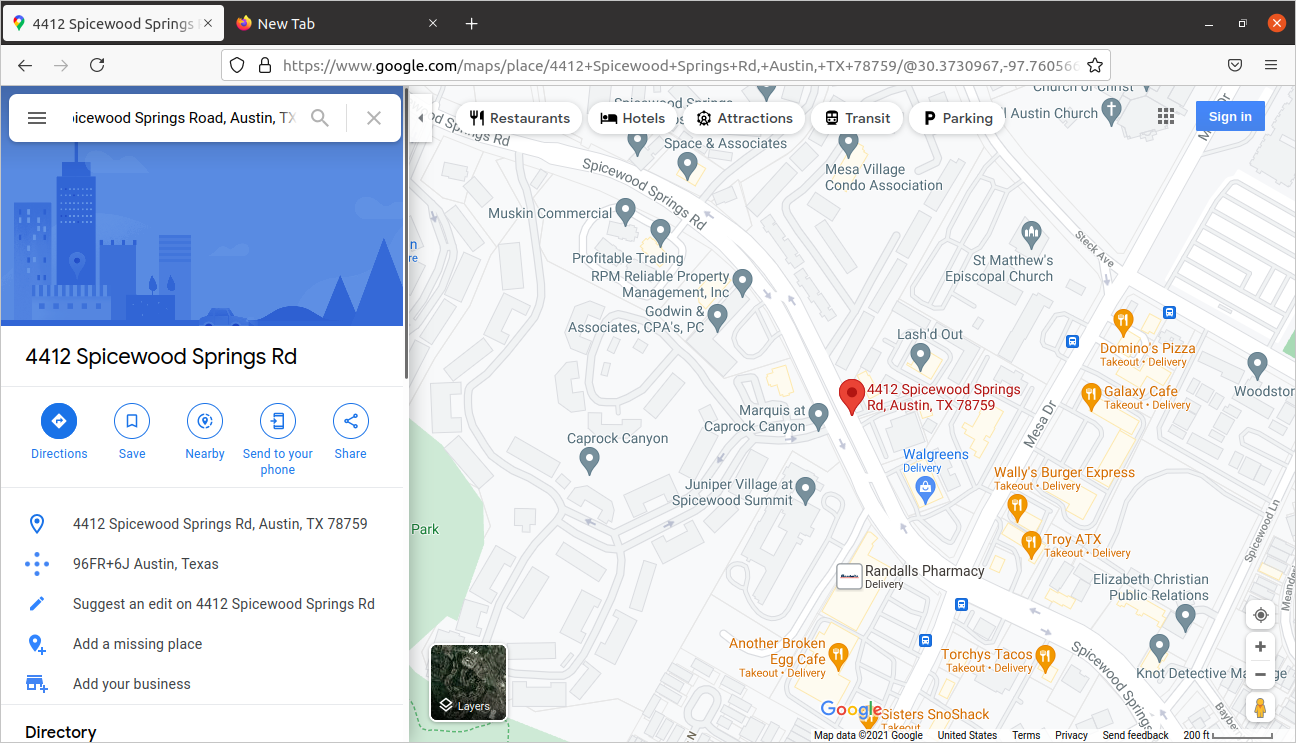Go back in browser history

pyautogui.click(x=25, y=65)
